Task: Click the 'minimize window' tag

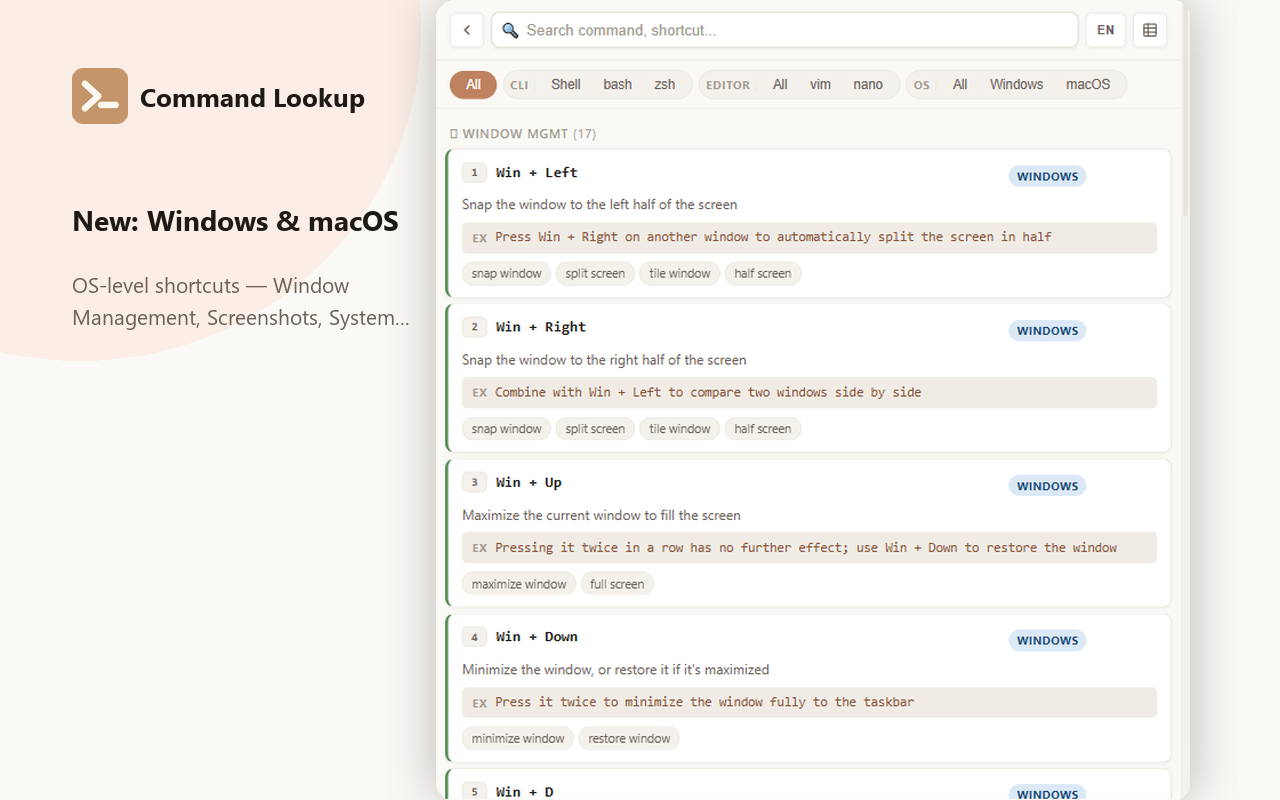Action: 518,739
